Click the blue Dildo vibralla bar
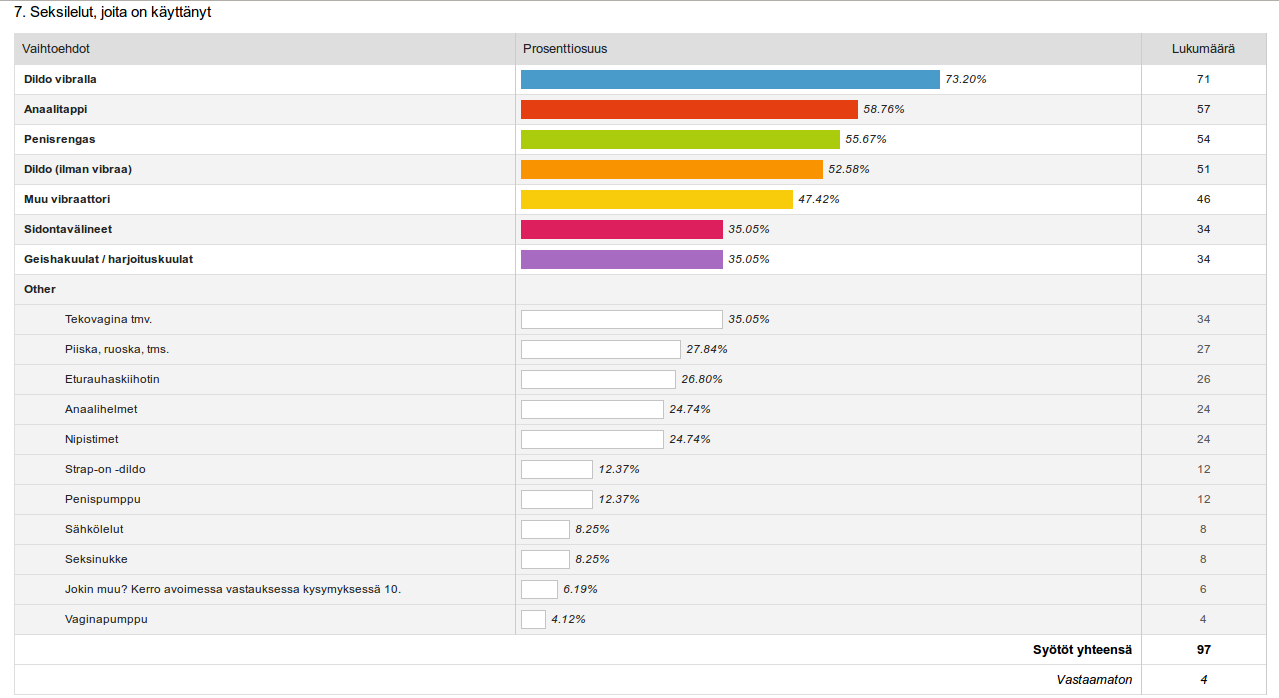This screenshot has width=1279, height=698. point(730,79)
